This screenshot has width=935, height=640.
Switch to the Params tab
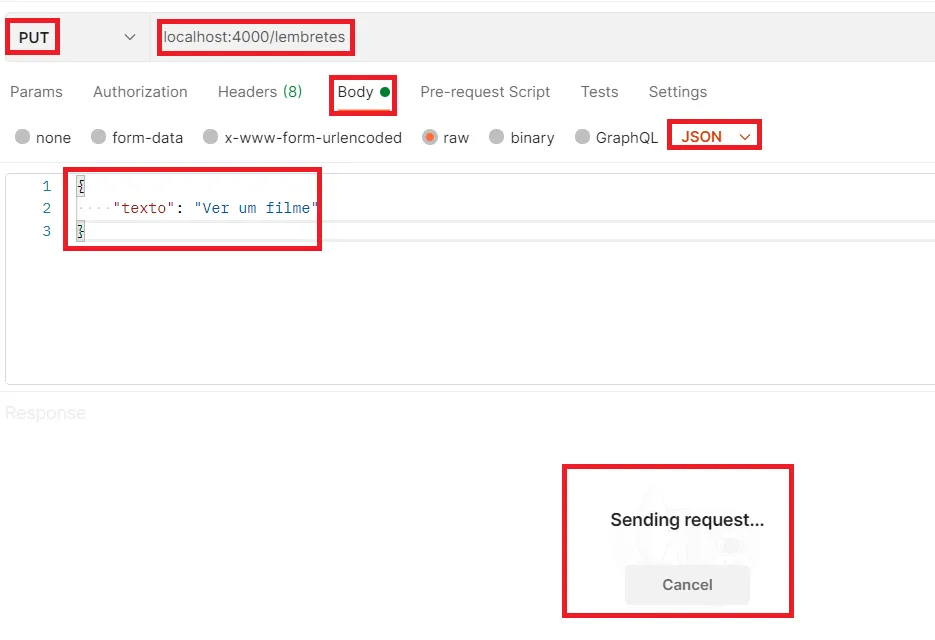(x=36, y=92)
